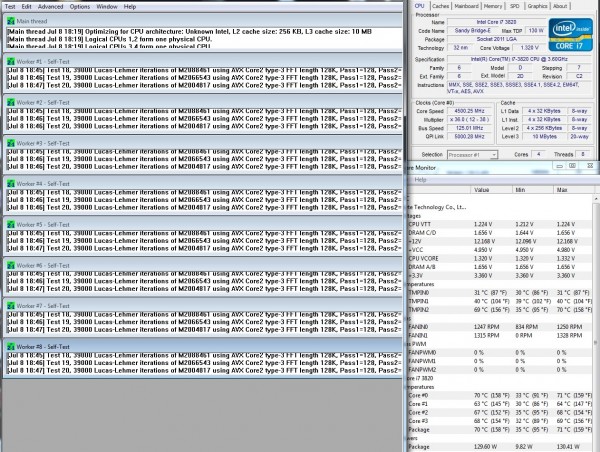Viewport: 600px width, 452px height.
Task: Maximize the hardware monitor window
Action: (572, 166)
